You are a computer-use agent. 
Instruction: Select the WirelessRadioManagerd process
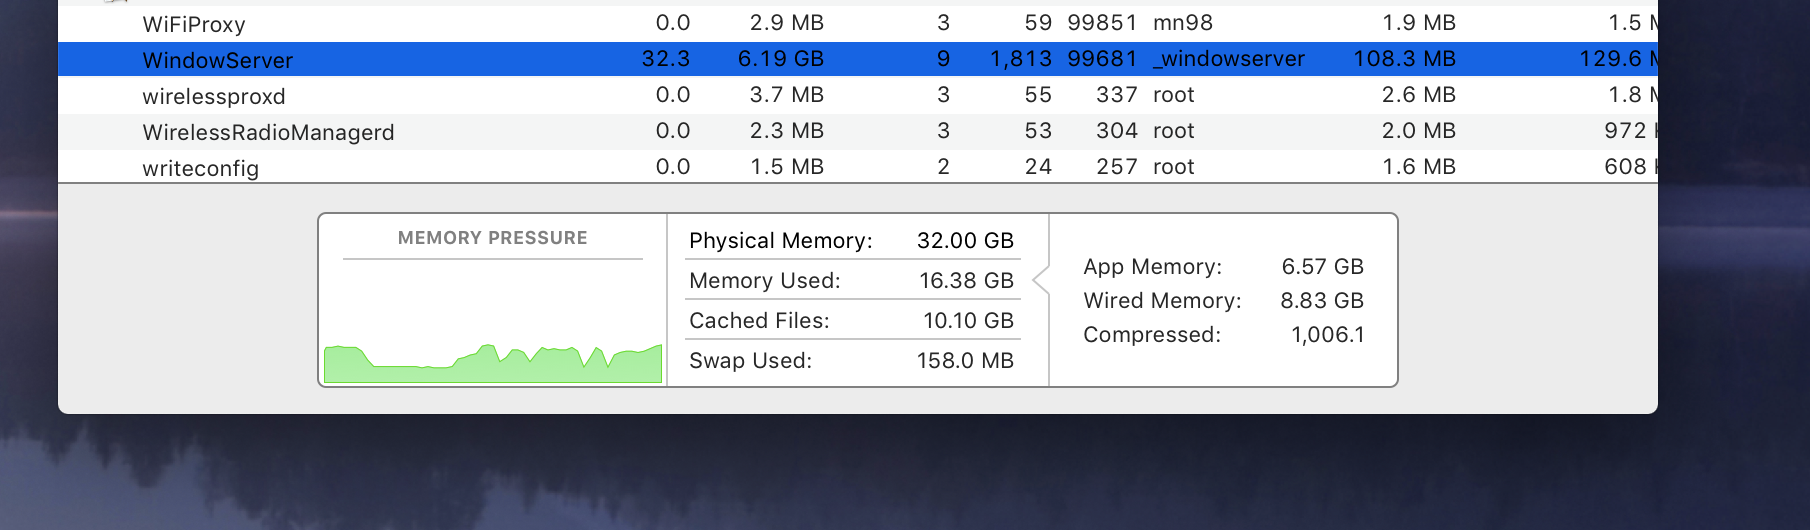click(268, 132)
